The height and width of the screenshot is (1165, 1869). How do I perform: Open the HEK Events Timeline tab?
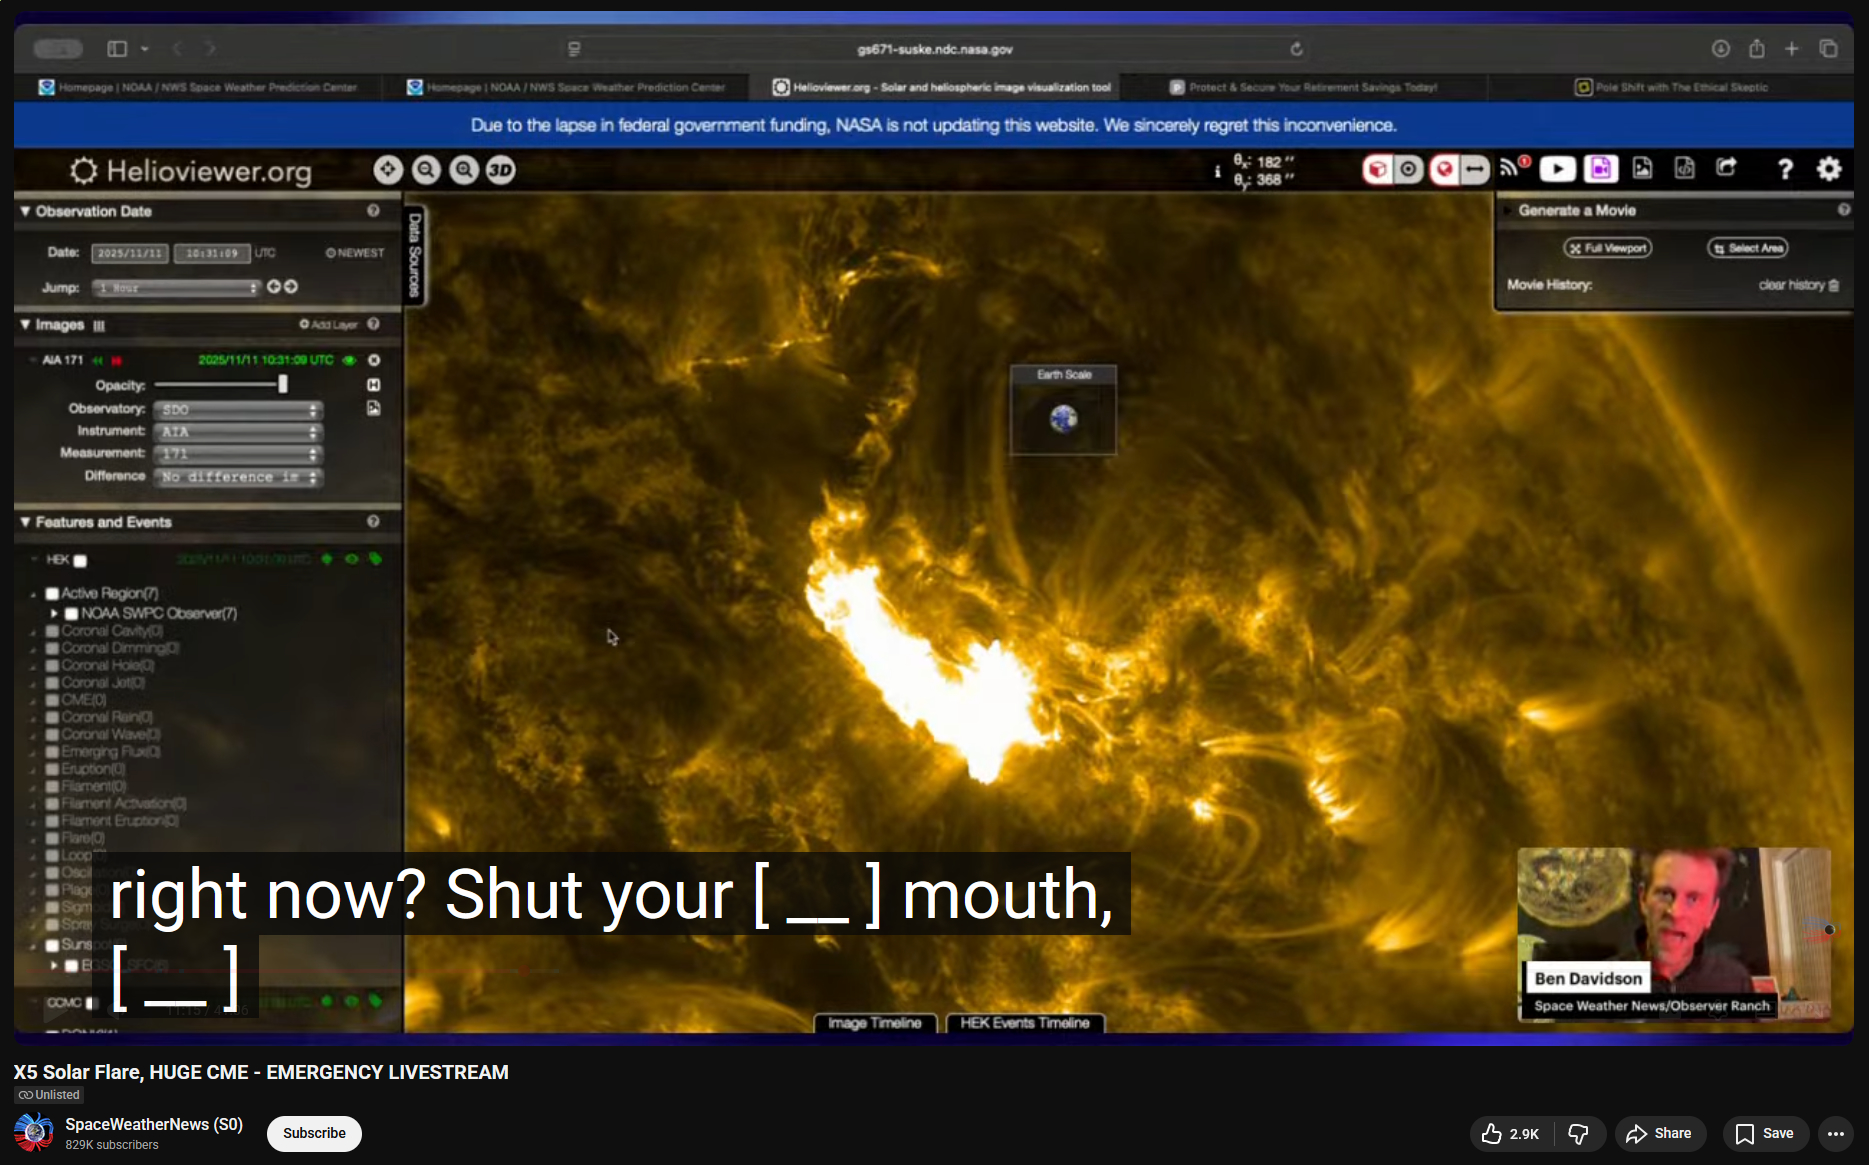coord(1025,1023)
